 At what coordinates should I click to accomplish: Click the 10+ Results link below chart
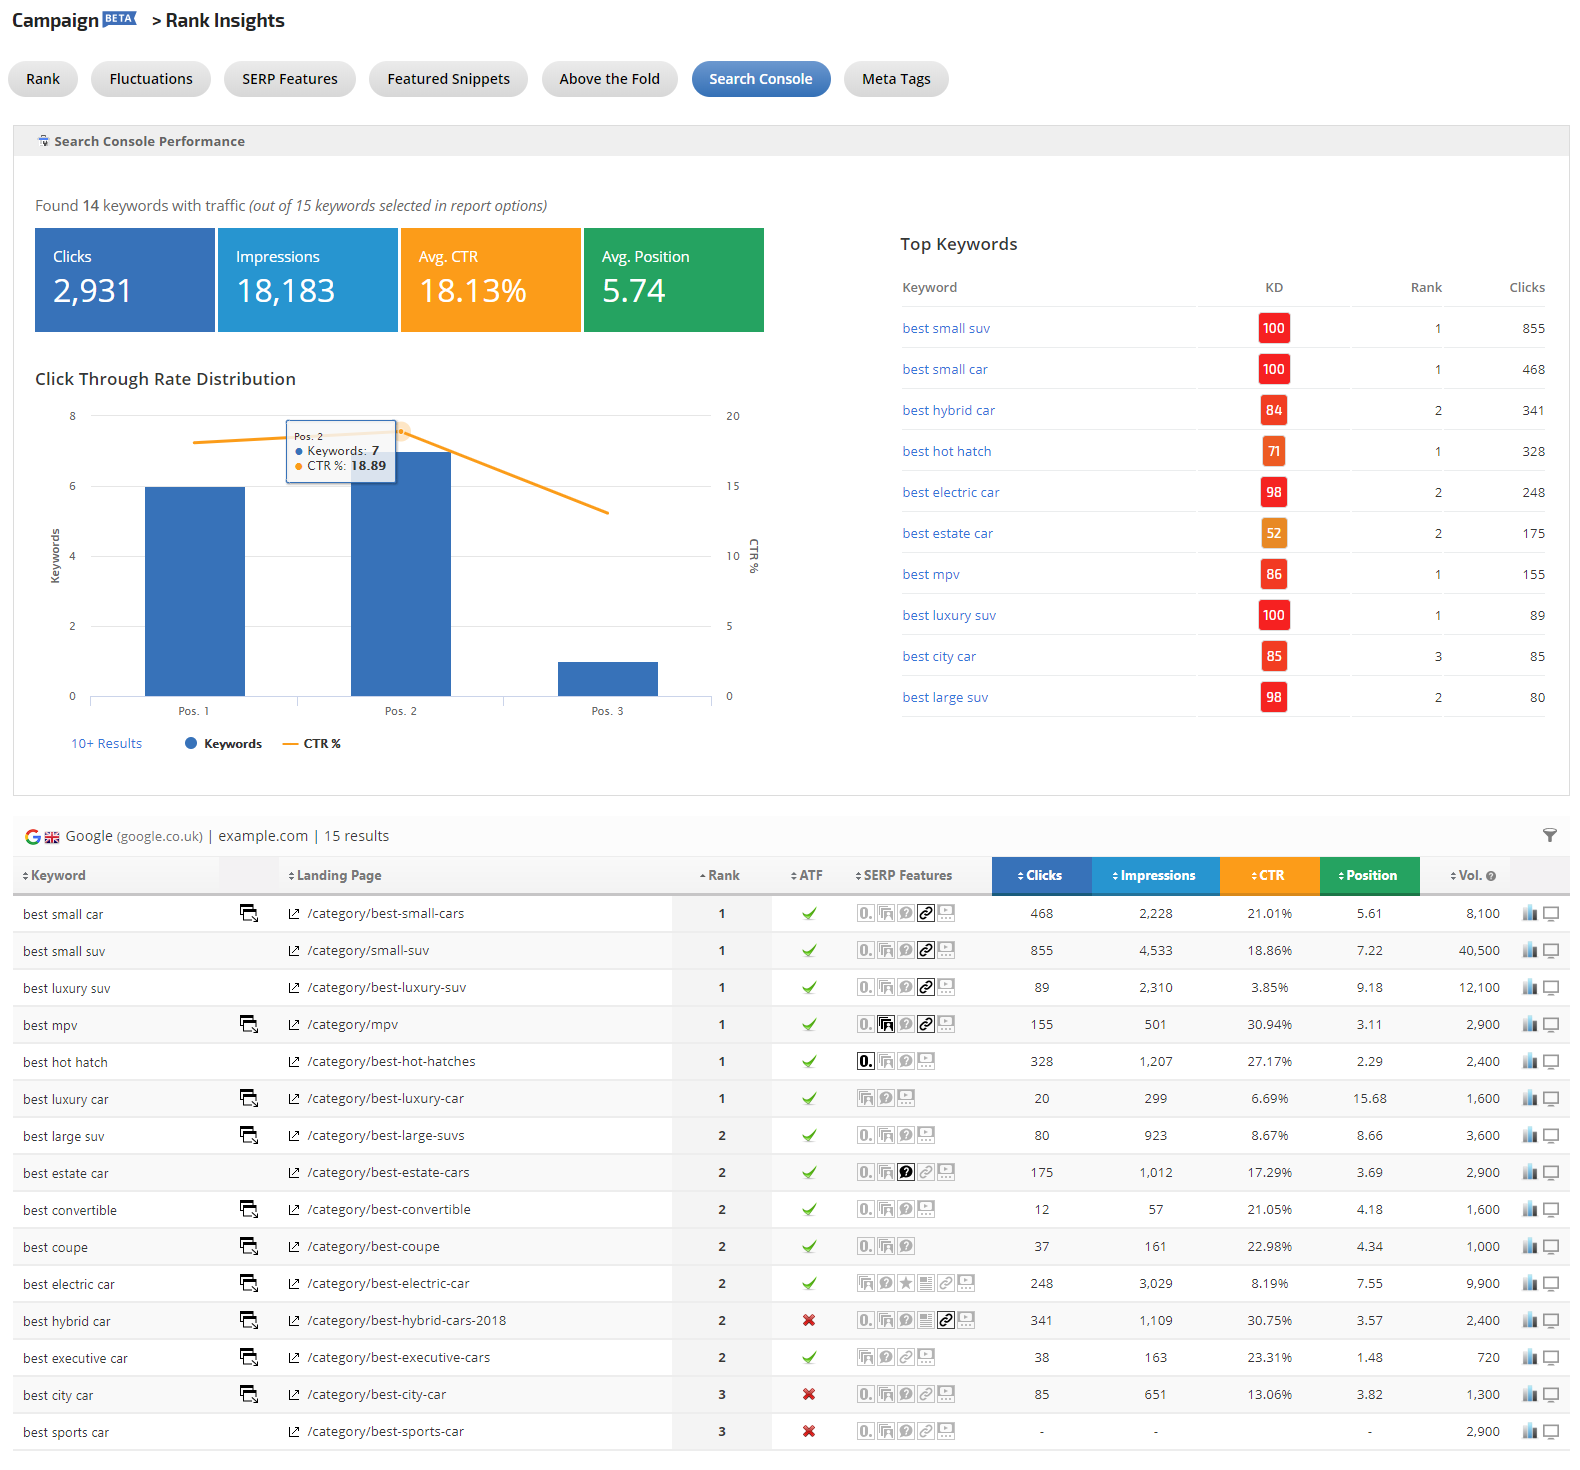click(x=106, y=744)
